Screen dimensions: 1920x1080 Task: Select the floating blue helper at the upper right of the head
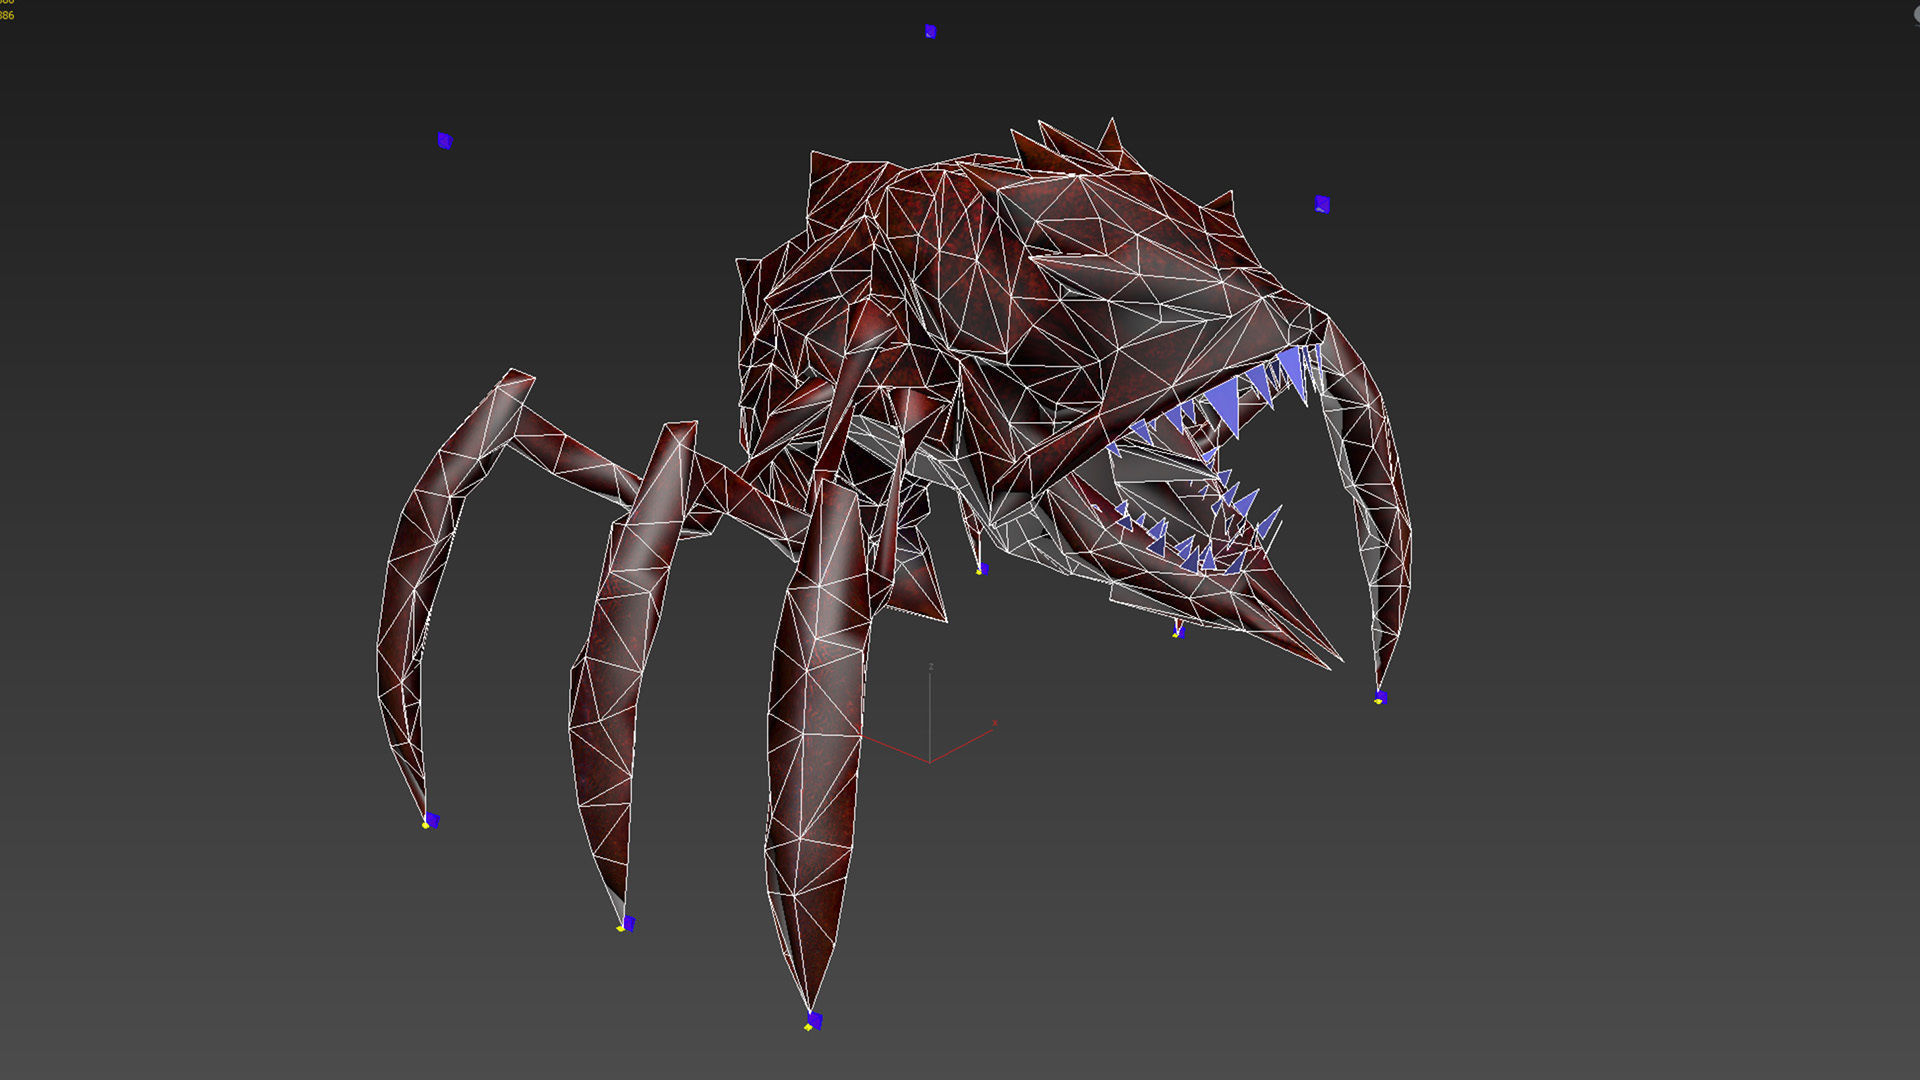[1322, 204]
